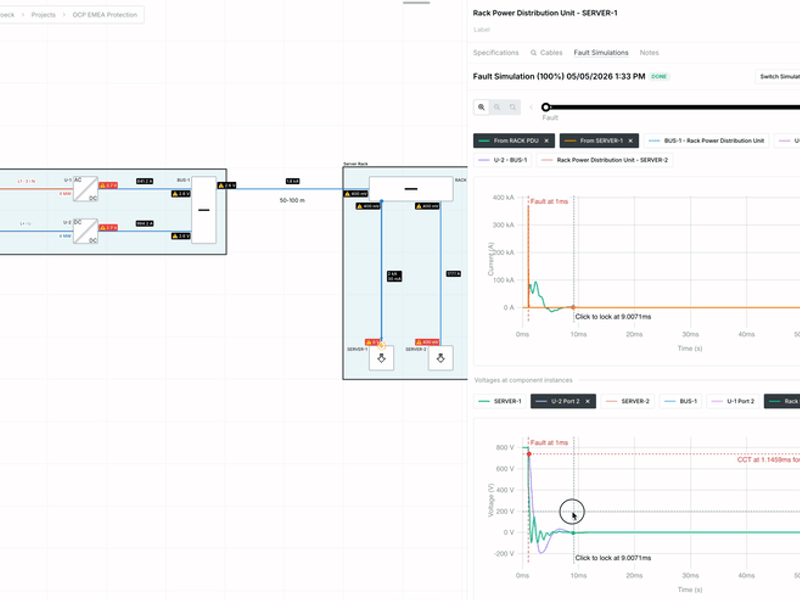Deselect the U-2 Port 2 voltage chip
The width and height of the screenshot is (800, 600).
click(x=588, y=402)
